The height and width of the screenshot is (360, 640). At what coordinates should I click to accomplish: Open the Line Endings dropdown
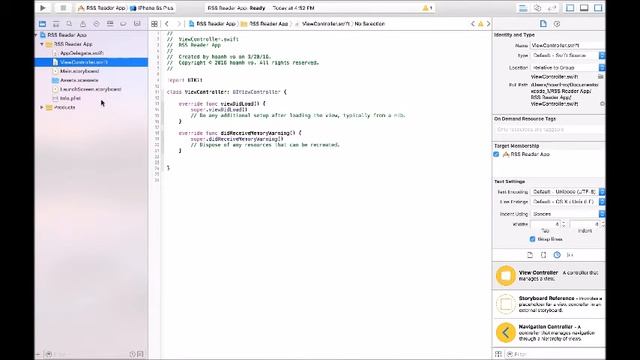pos(568,202)
